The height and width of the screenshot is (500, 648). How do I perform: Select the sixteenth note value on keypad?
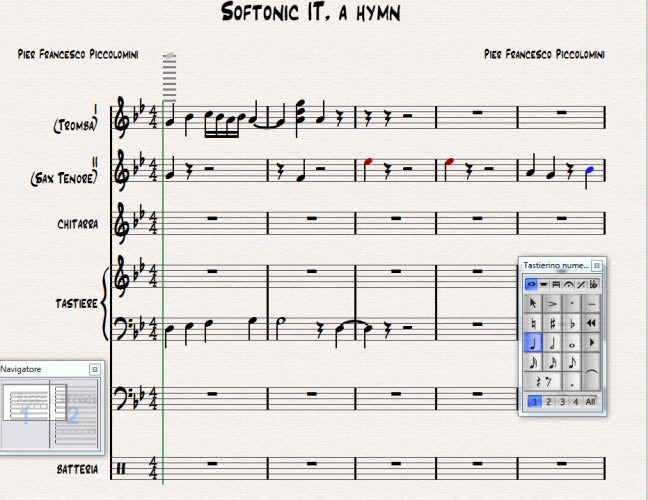click(552, 362)
